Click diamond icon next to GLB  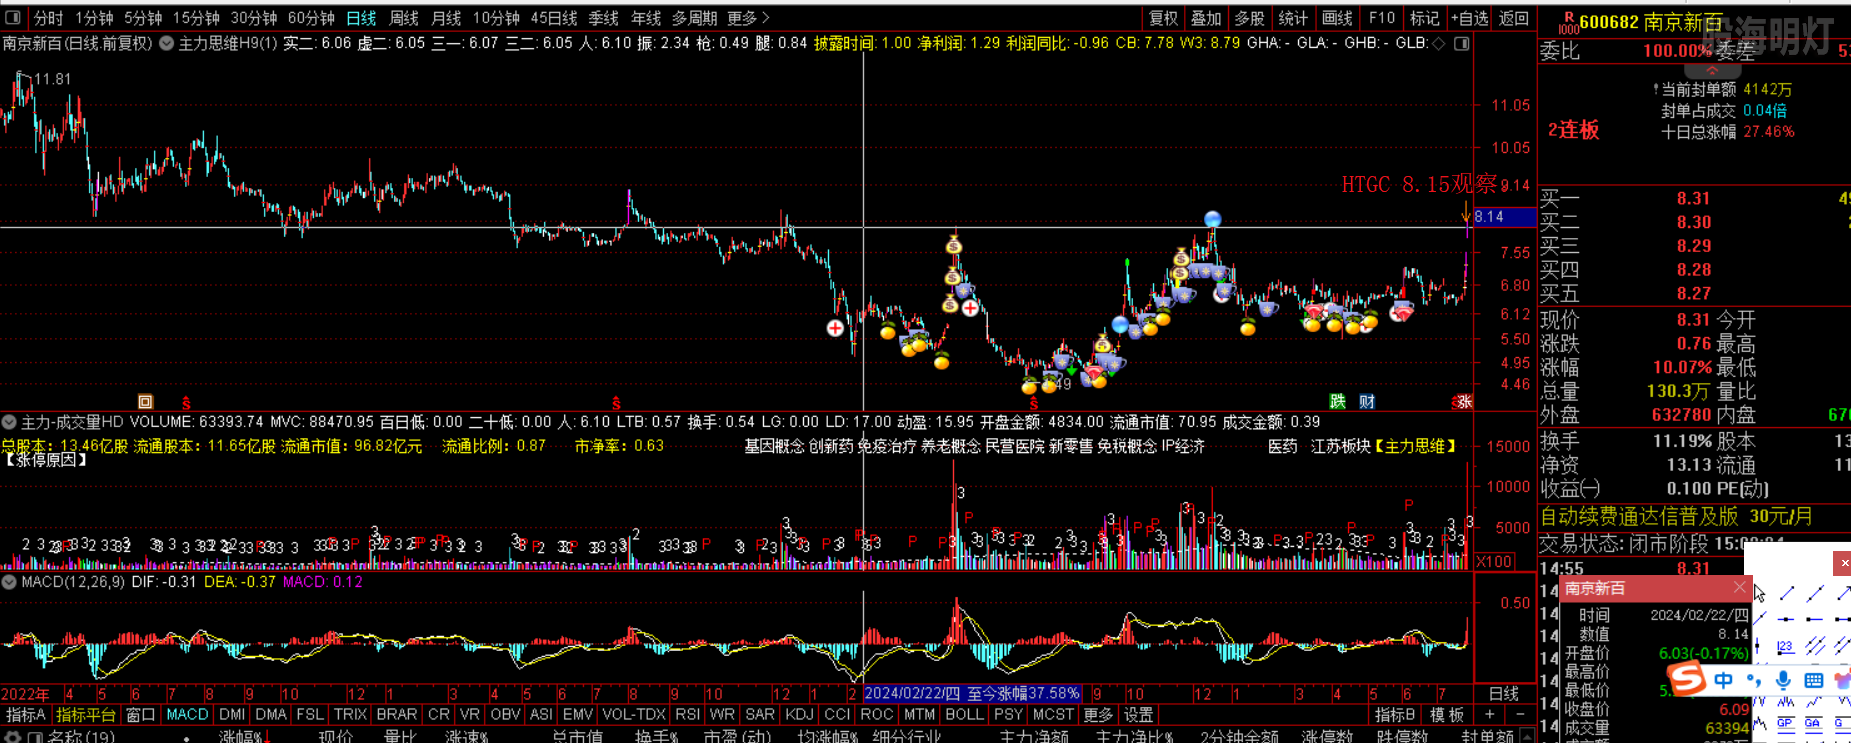[x=1439, y=43]
